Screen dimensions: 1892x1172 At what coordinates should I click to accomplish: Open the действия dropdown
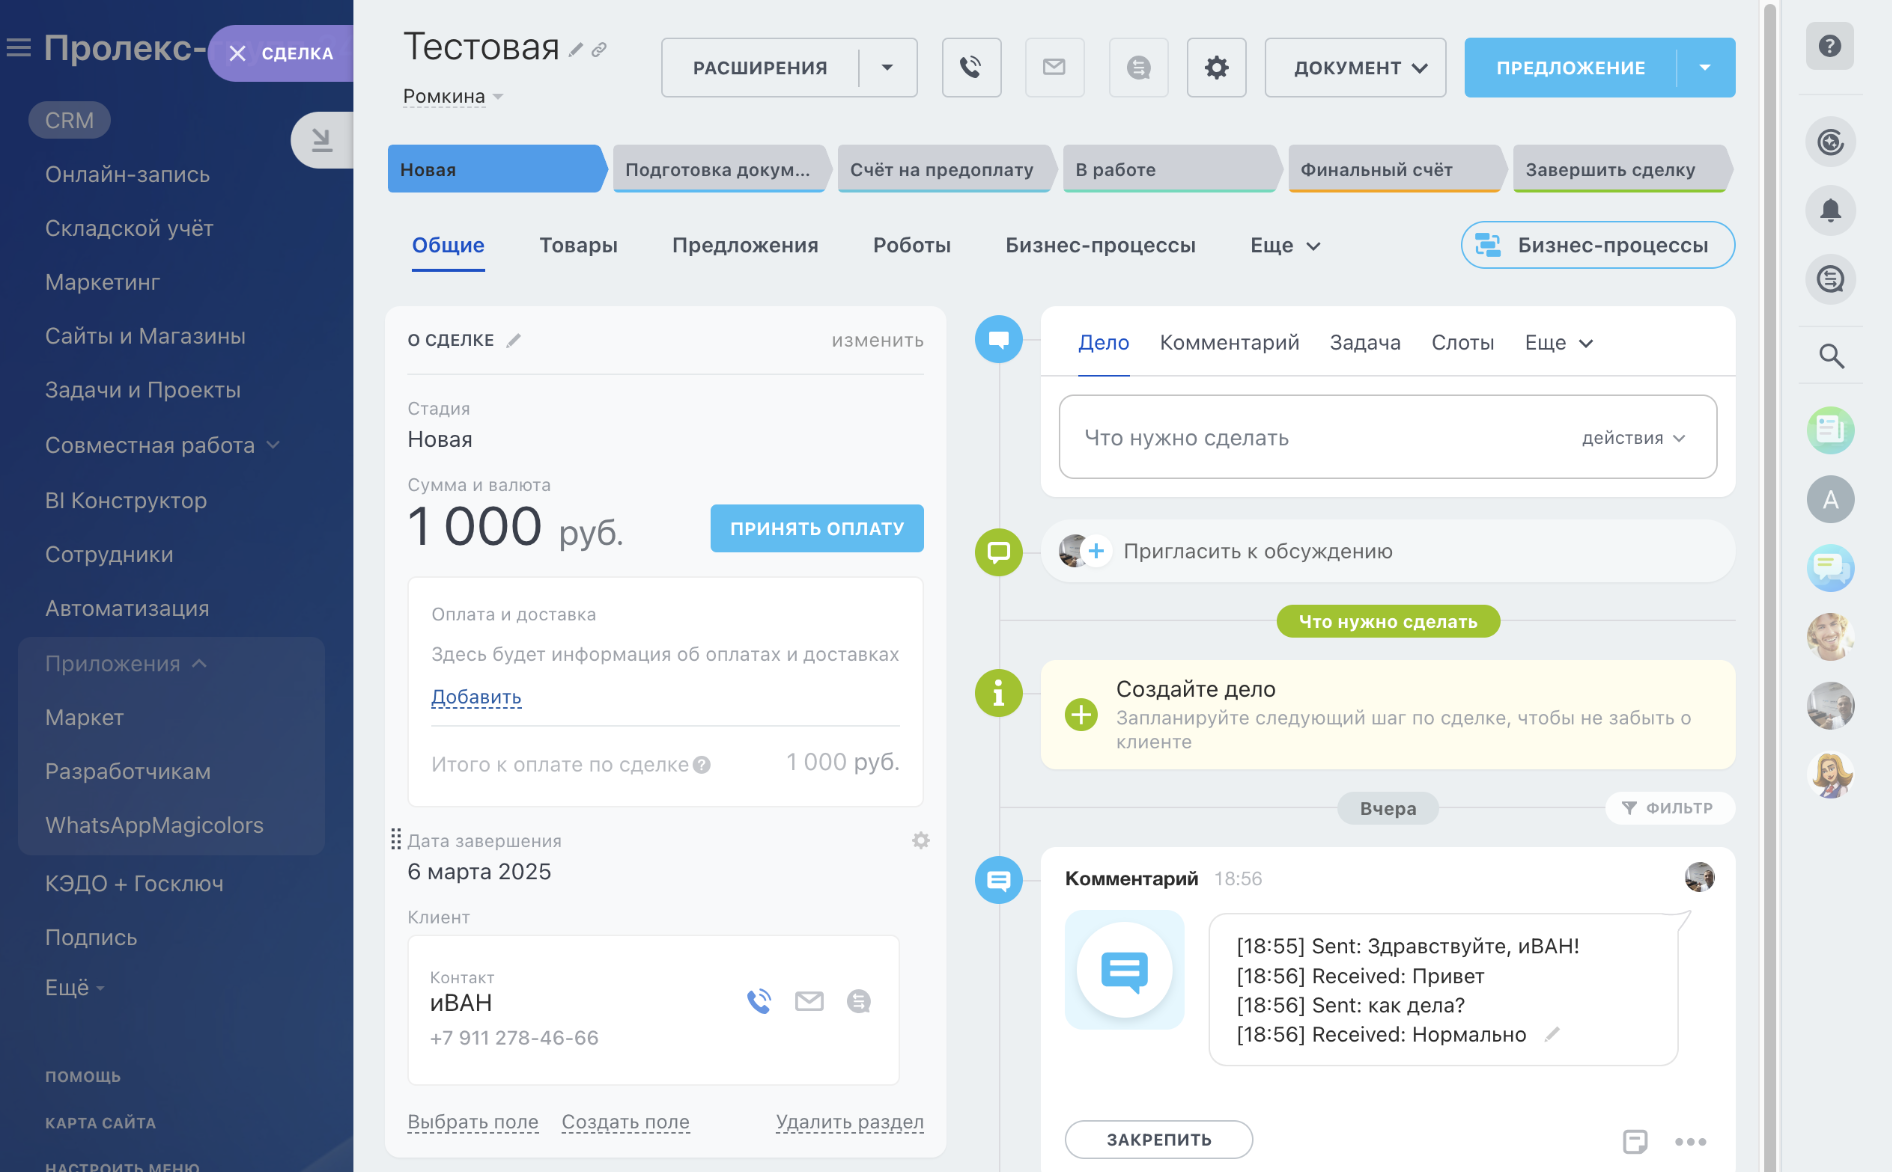click(1633, 438)
